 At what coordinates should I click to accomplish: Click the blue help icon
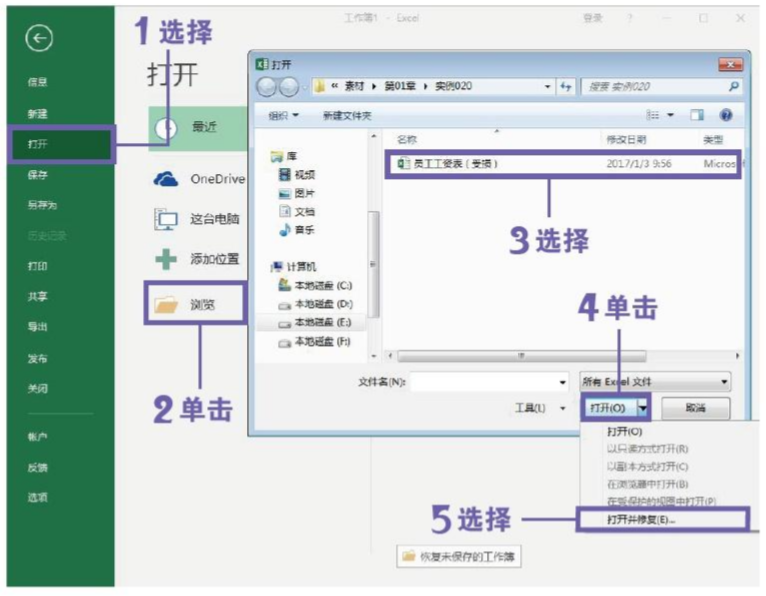pyautogui.click(x=726, y=115)
